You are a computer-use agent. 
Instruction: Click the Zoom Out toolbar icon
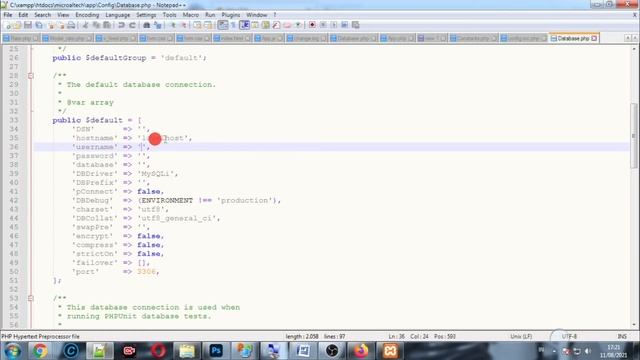[x=184, y=25]
